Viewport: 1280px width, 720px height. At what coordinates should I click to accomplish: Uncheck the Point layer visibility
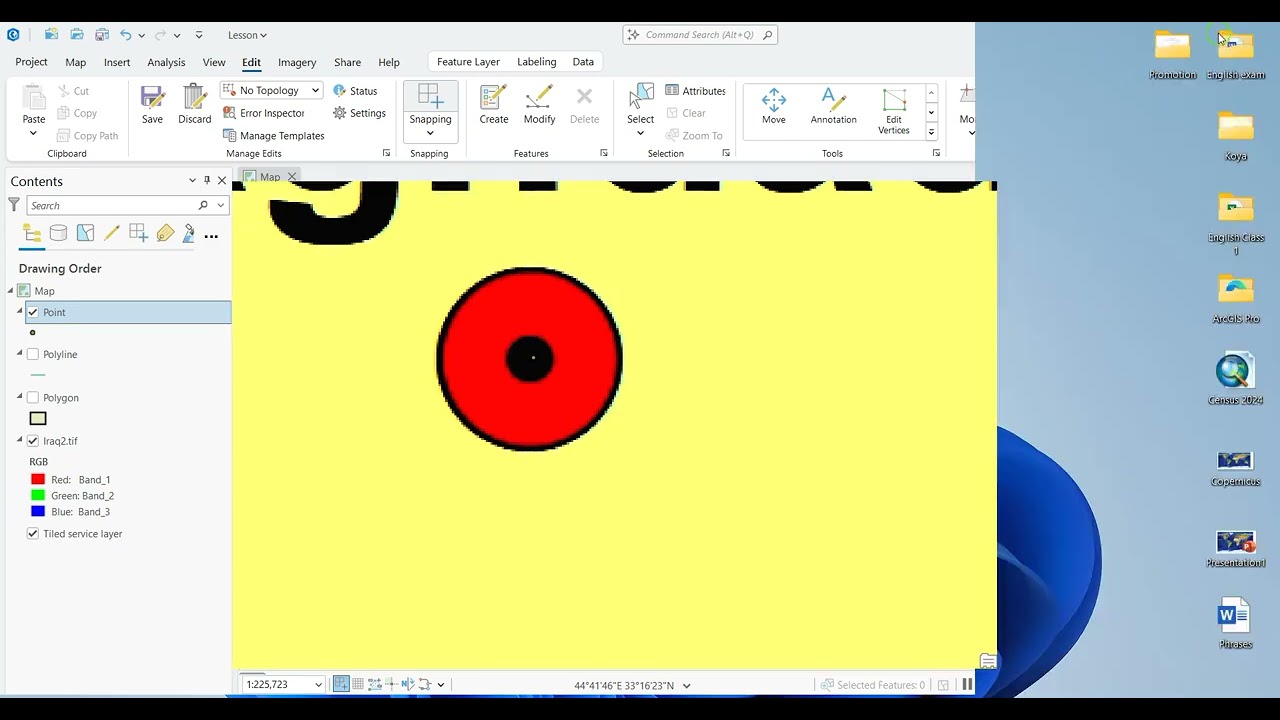(33, 312)
